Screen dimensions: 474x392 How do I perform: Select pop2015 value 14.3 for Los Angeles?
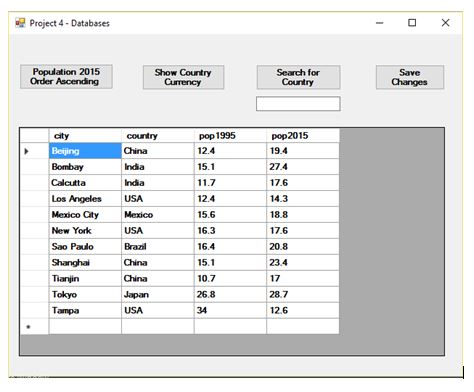[303, 199]
